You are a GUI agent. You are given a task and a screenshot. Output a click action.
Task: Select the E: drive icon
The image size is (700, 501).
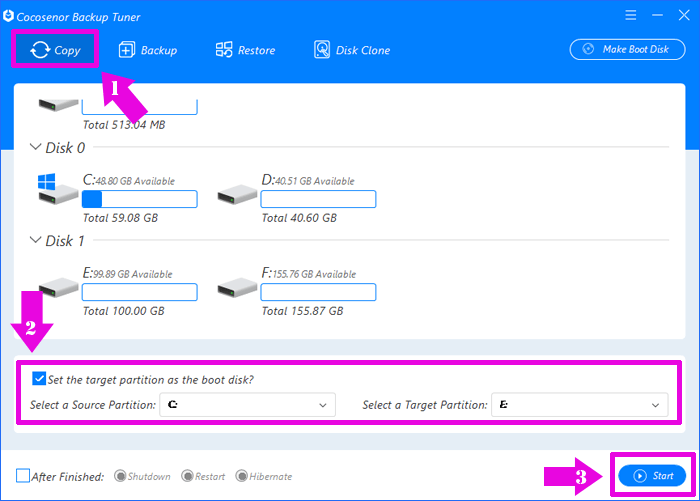[58, 288]
